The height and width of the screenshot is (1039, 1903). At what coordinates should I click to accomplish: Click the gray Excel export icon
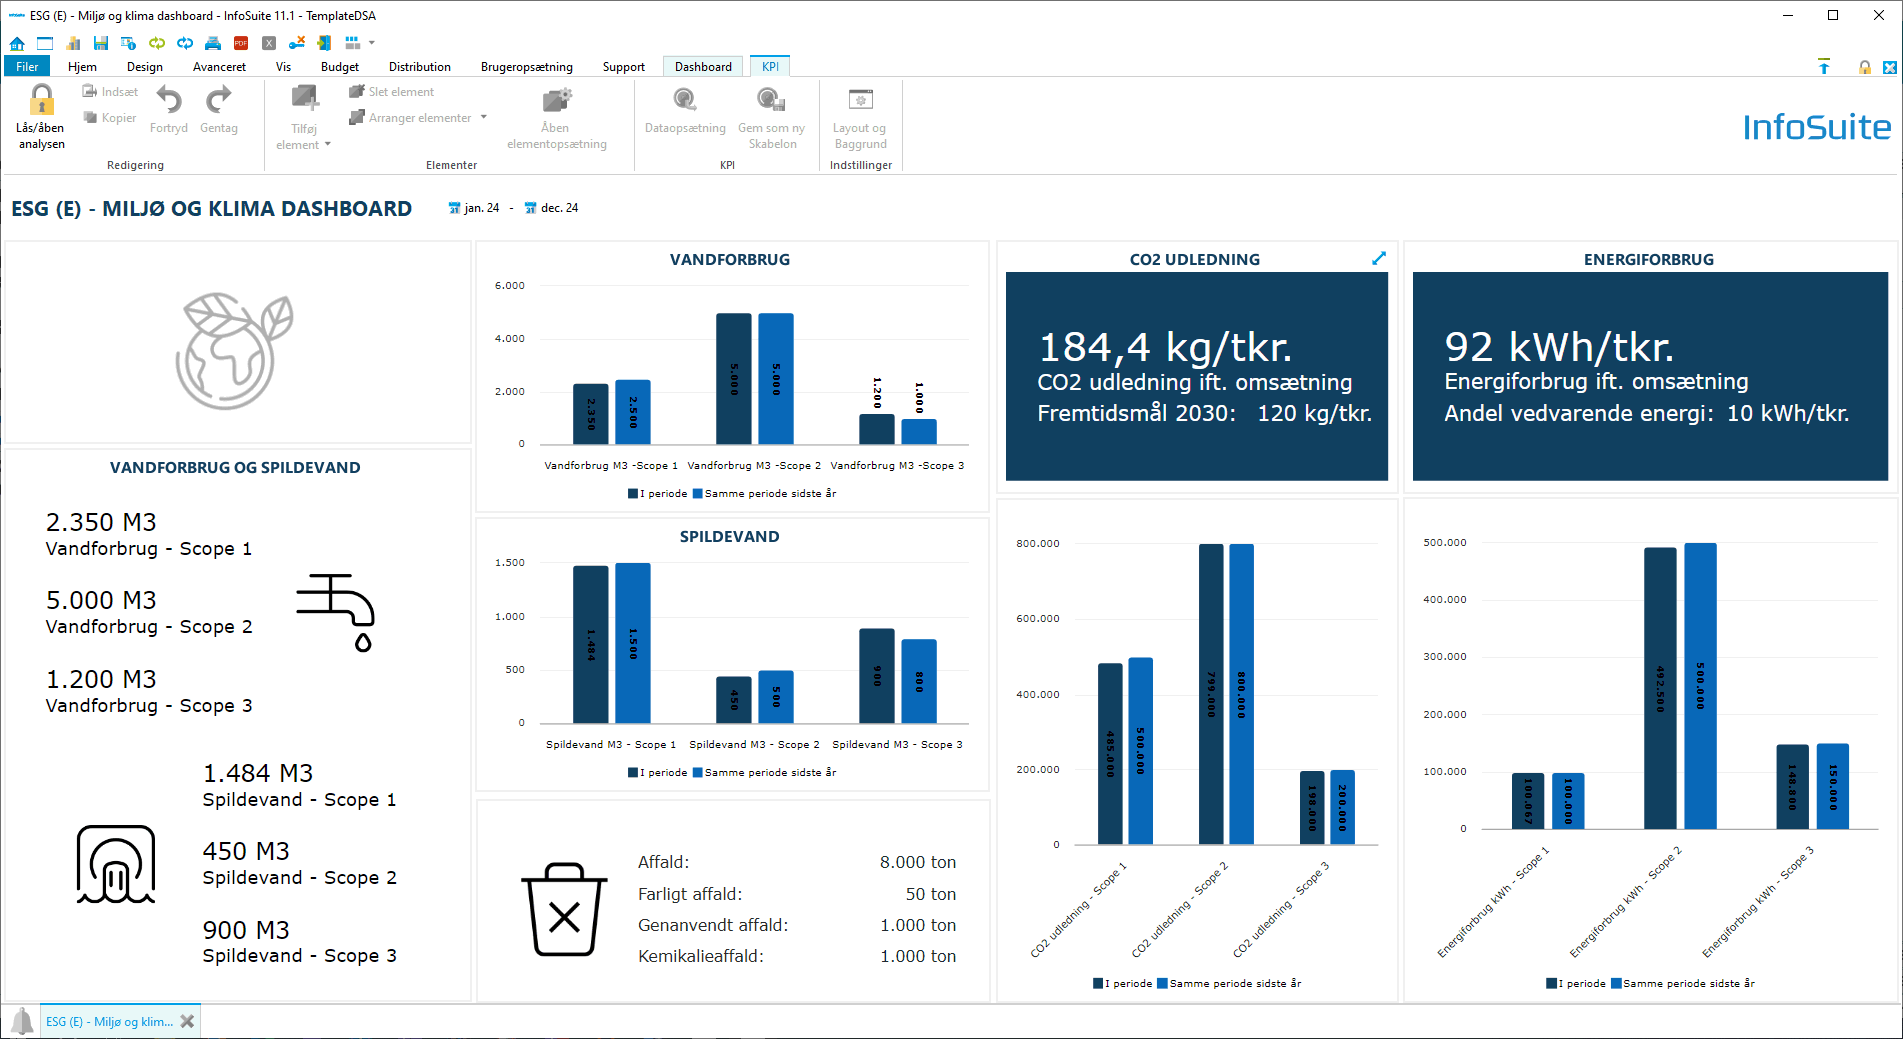(269, 43)
